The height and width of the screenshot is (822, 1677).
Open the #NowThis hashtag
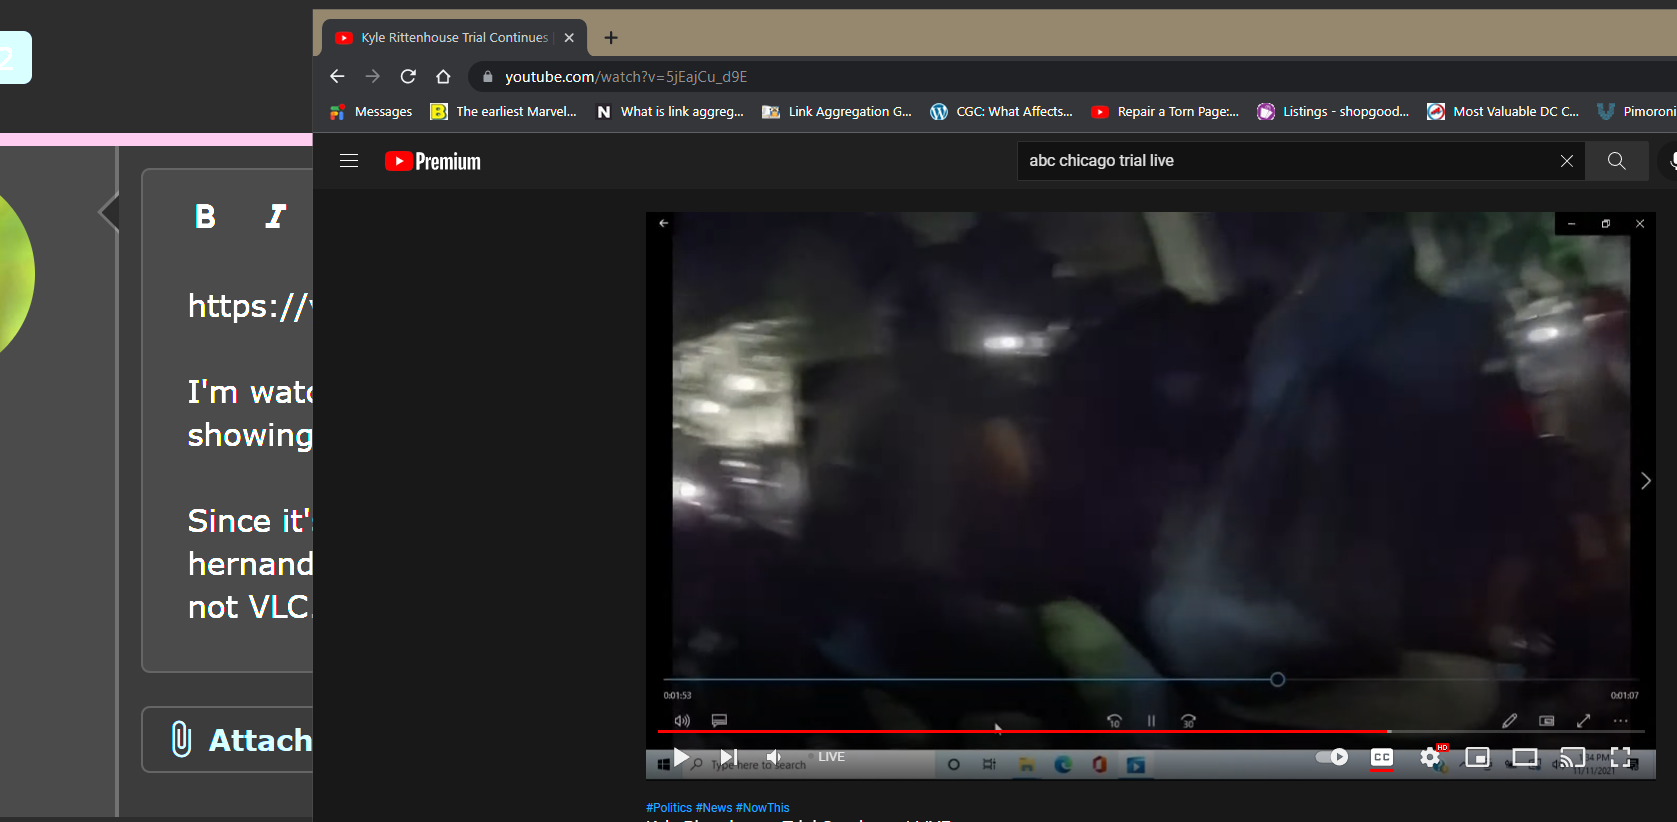(762, 808)
